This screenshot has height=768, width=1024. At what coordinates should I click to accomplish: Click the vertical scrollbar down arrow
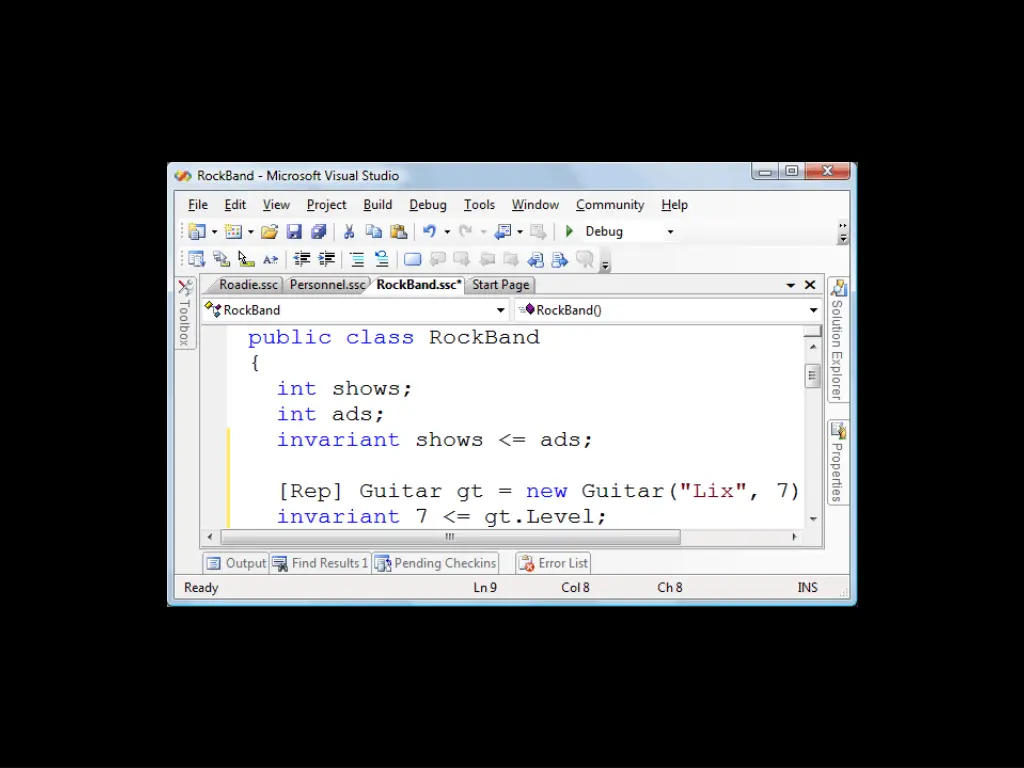click(x=813, y=519)
